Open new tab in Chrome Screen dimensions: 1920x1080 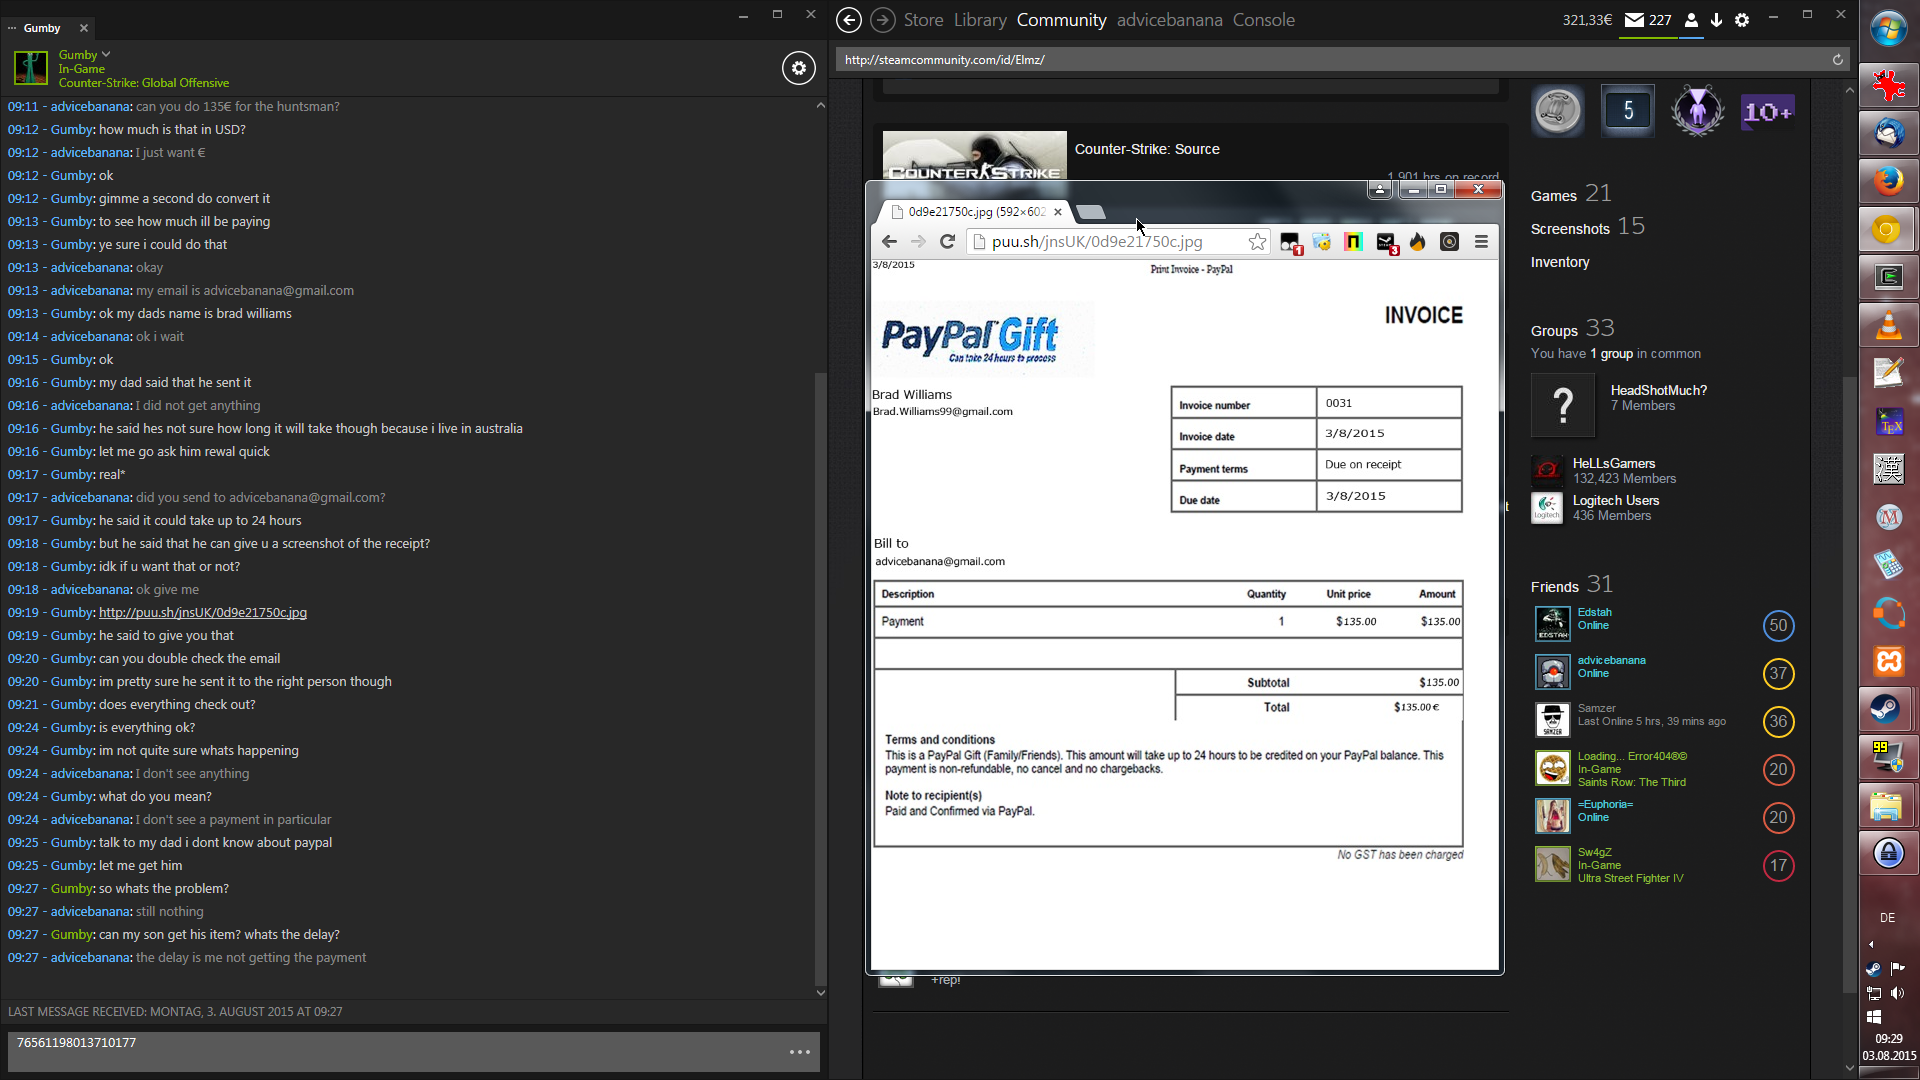(1091, 212)
